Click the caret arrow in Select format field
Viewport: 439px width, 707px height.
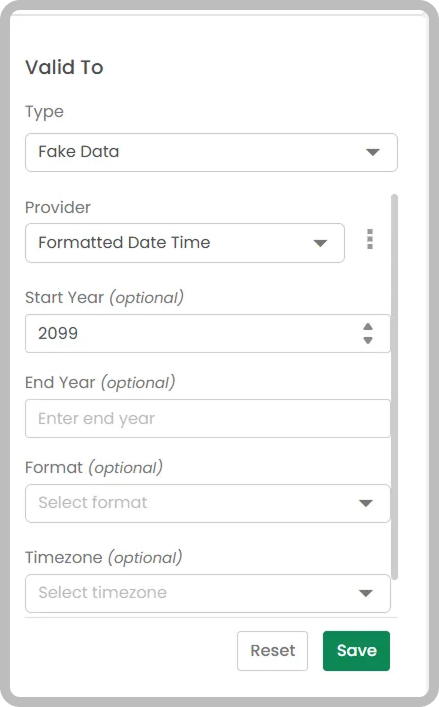click(x=366, y=503)
